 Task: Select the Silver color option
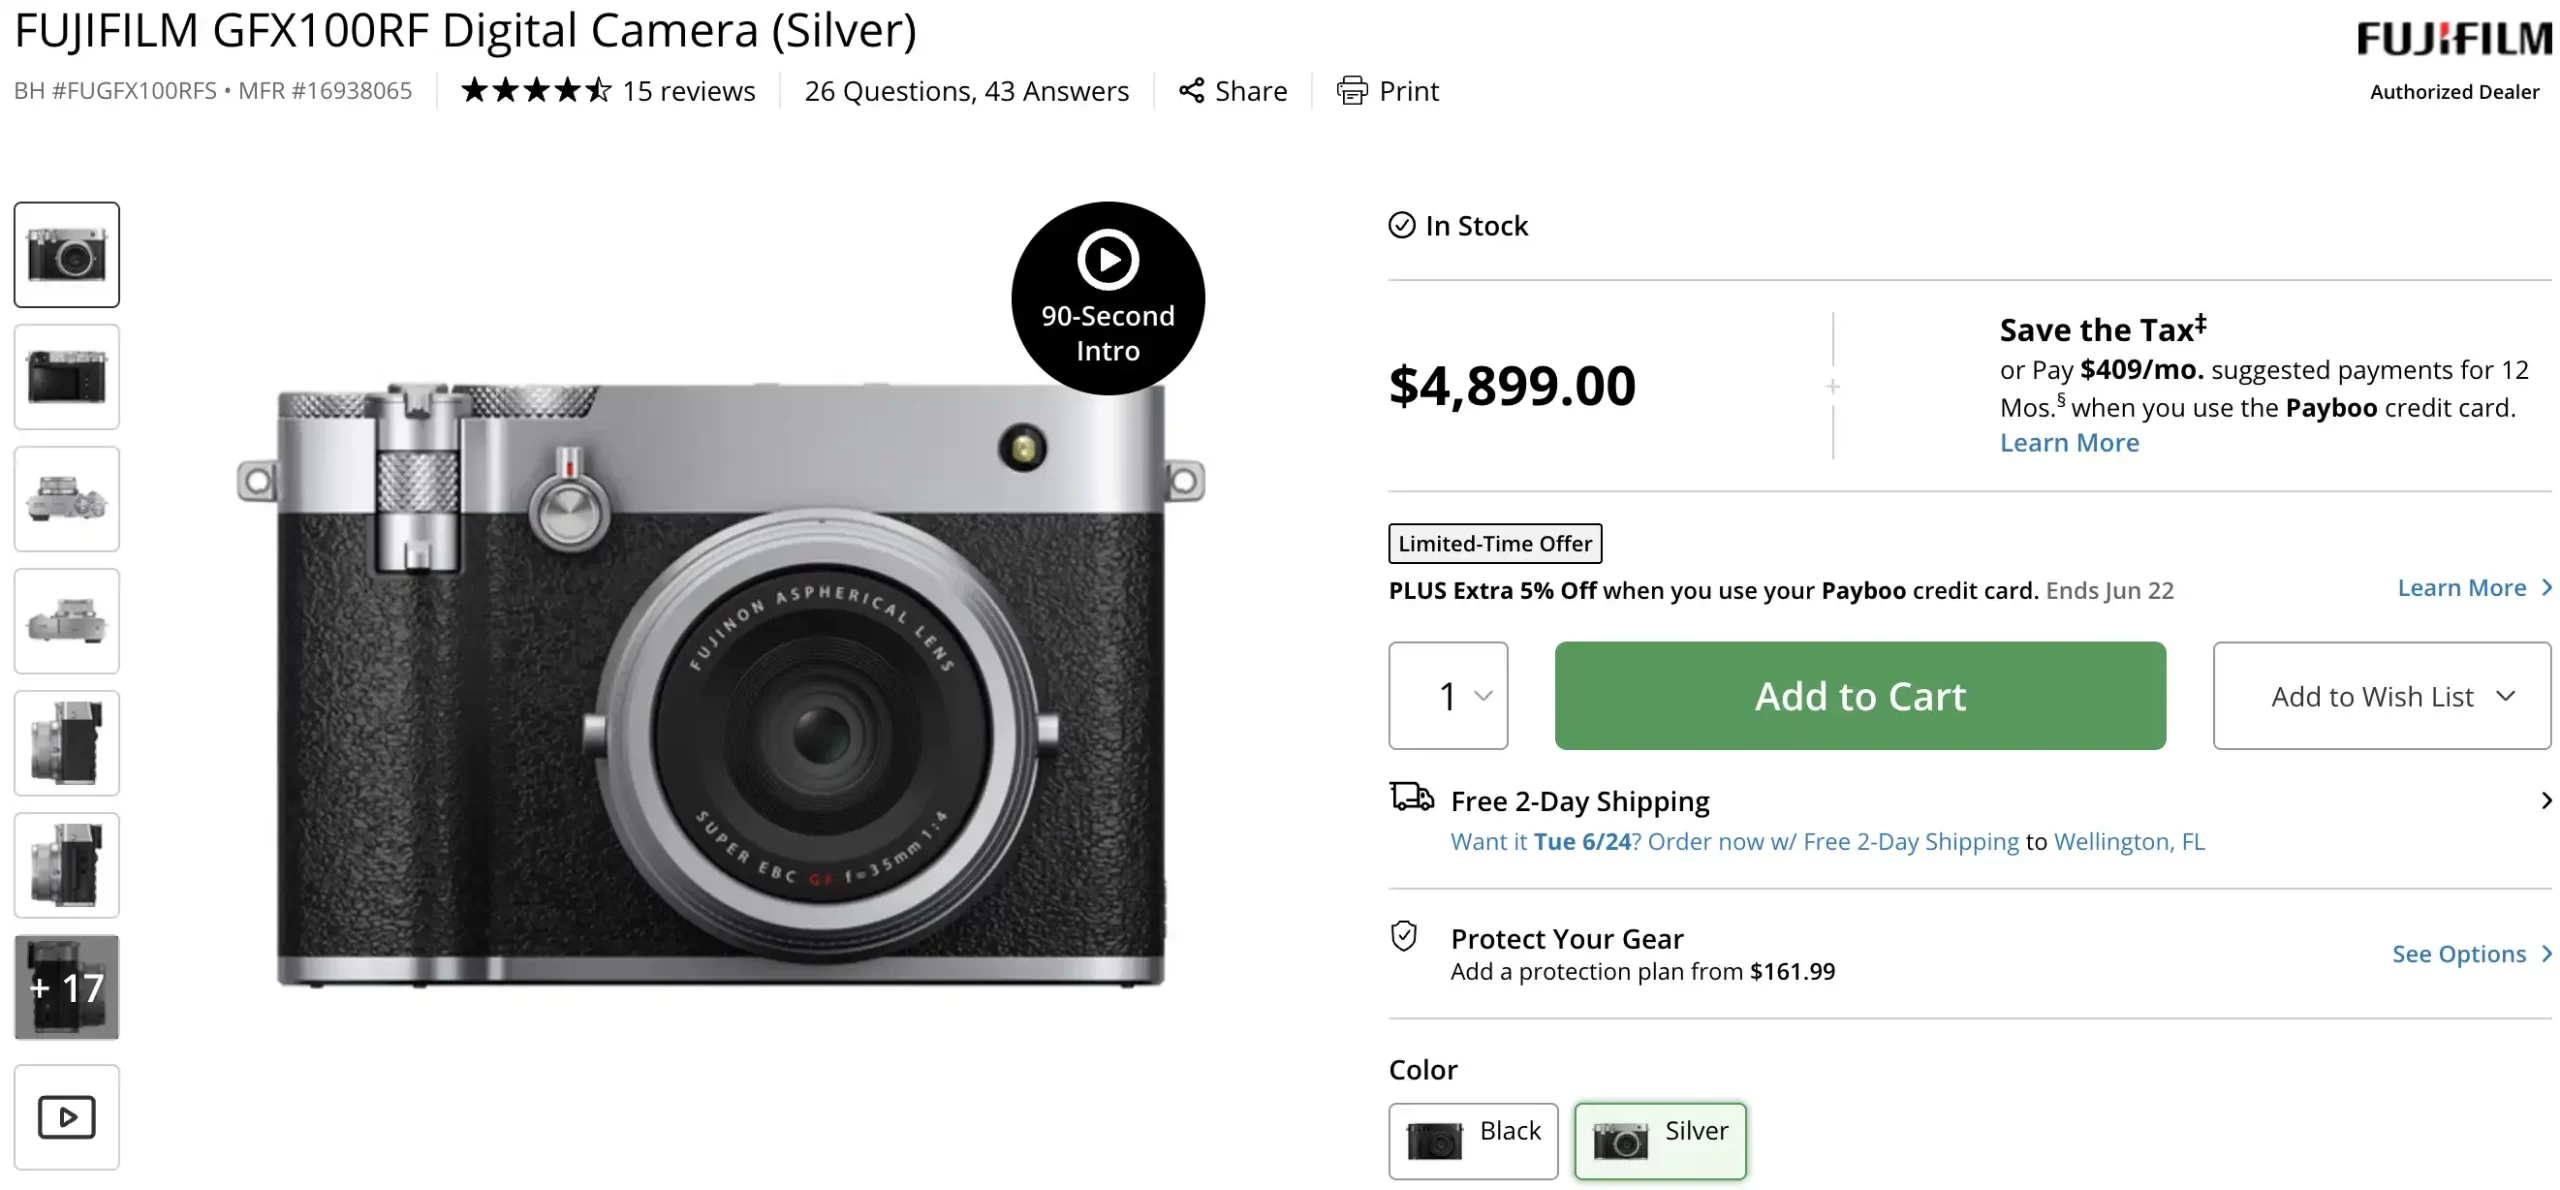click(x=1659, y=1140)
